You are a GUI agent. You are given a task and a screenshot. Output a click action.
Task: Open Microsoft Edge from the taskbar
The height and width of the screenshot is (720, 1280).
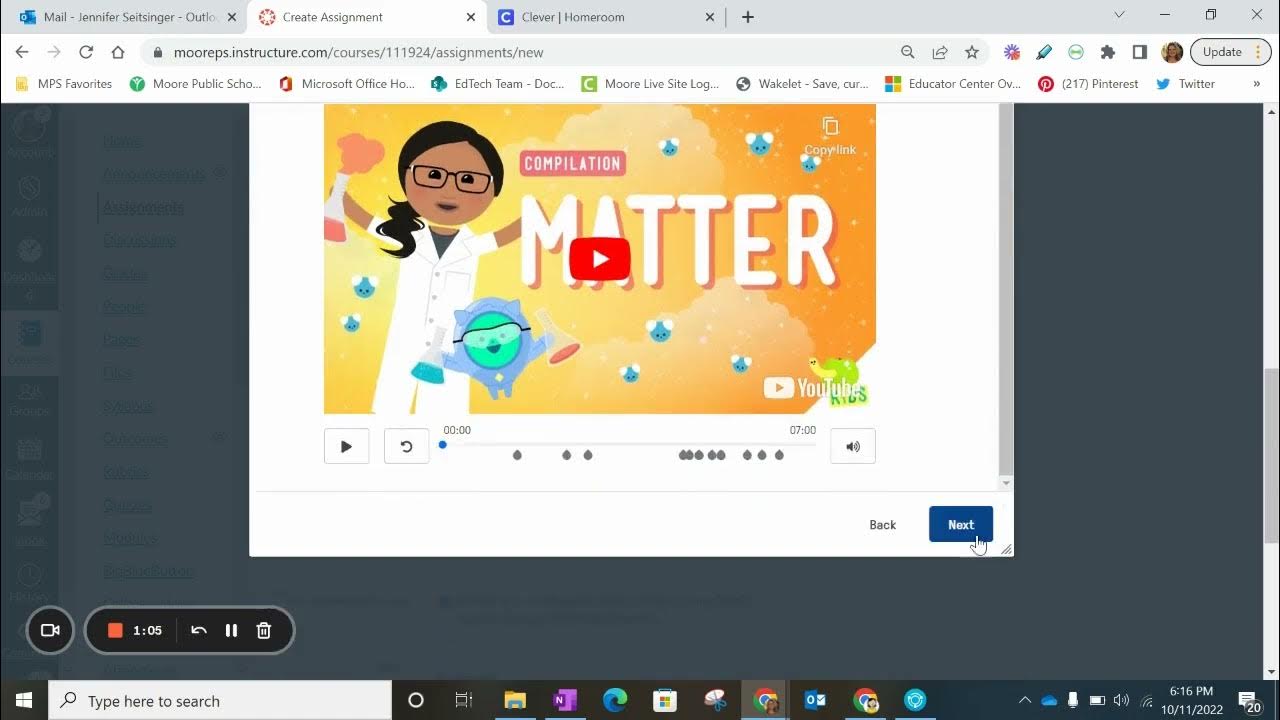tap(615, 700)
